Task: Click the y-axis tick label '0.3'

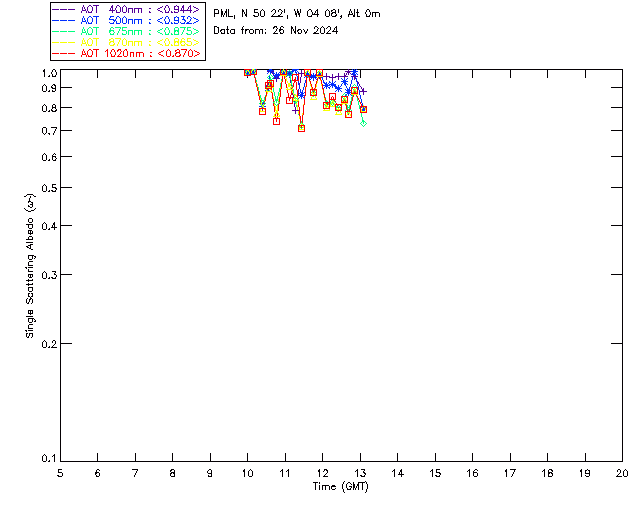Action: pyautogui.click(x=49, y=275)
